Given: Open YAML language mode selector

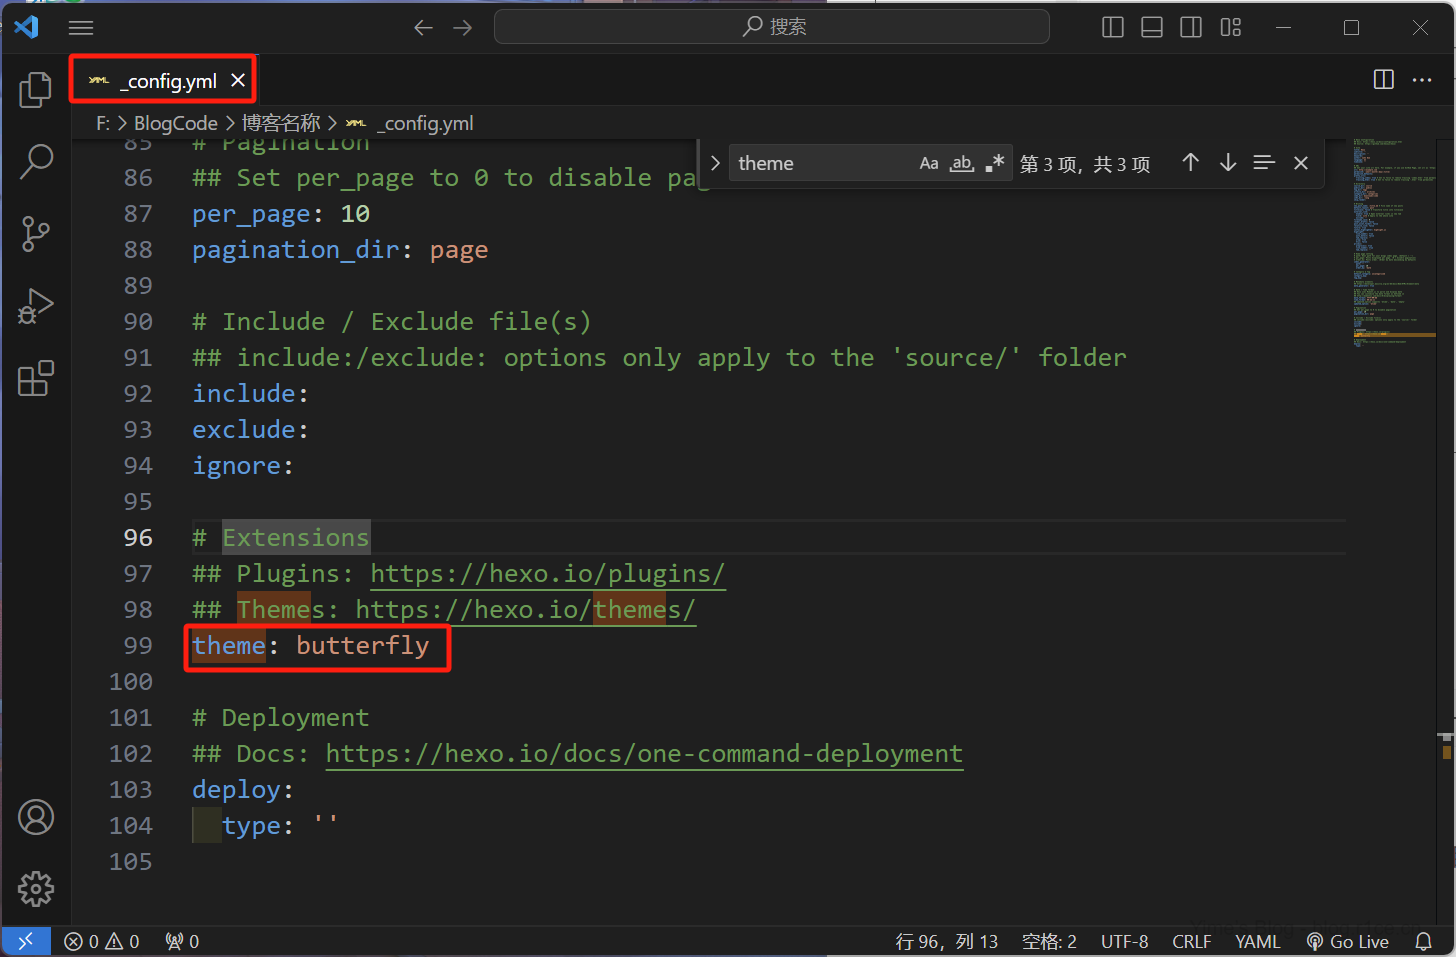Looking at the screenshot, I should [1257, 942].
